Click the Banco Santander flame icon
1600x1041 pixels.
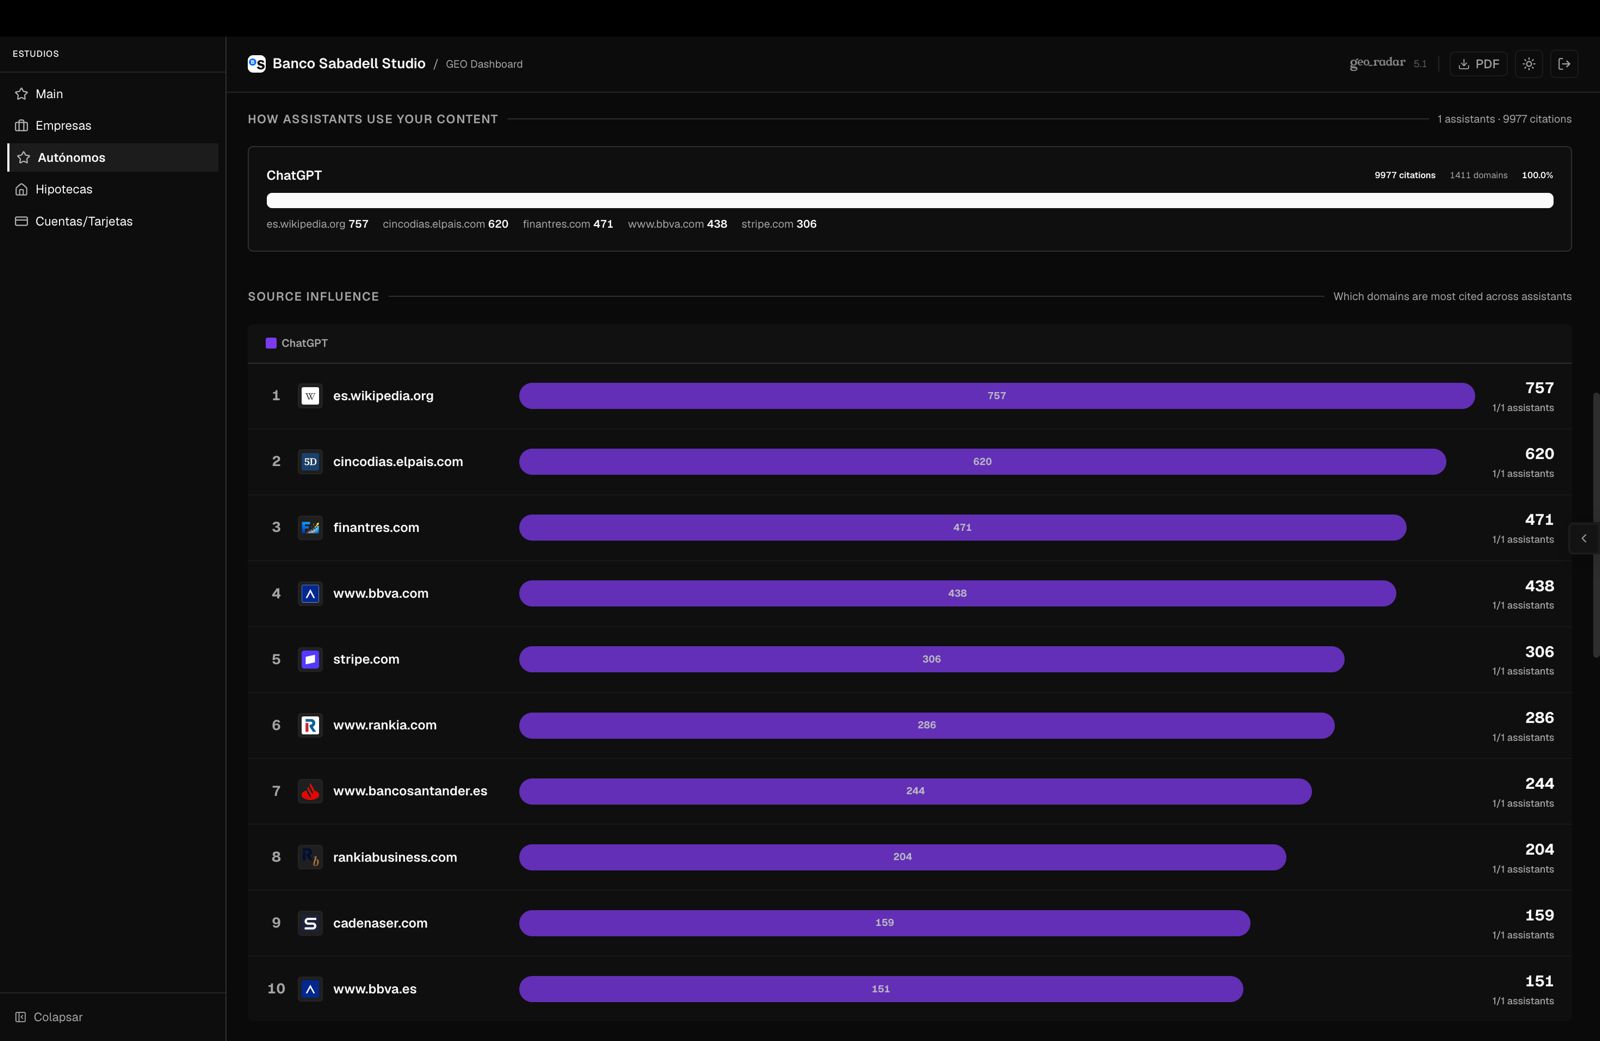pyautogui.click(x=310, y=792)
